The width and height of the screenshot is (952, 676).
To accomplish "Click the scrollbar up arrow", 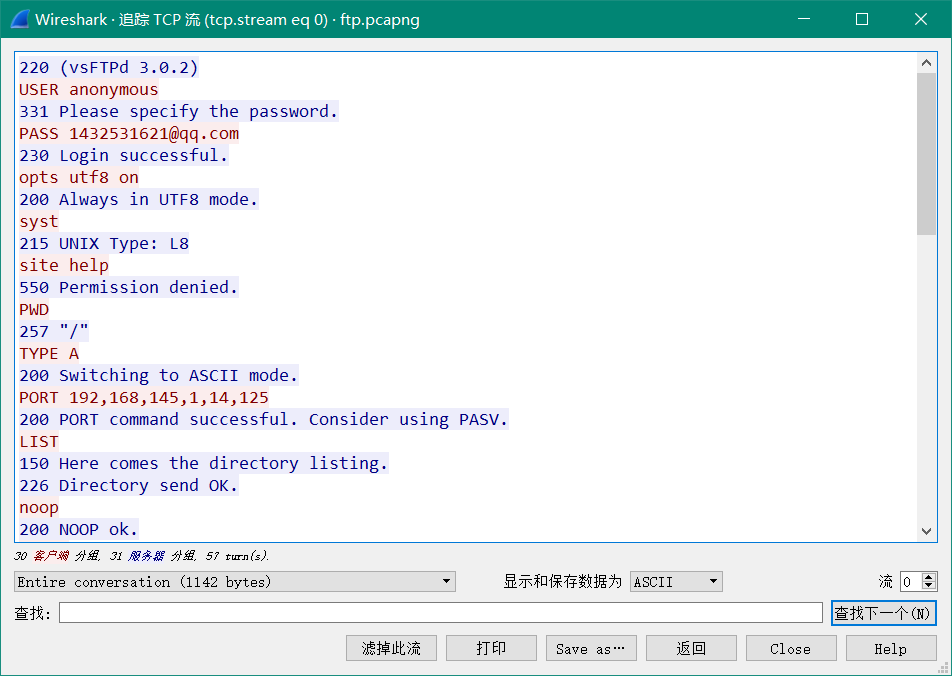I will pyautogui.click(x=926, y=63).
